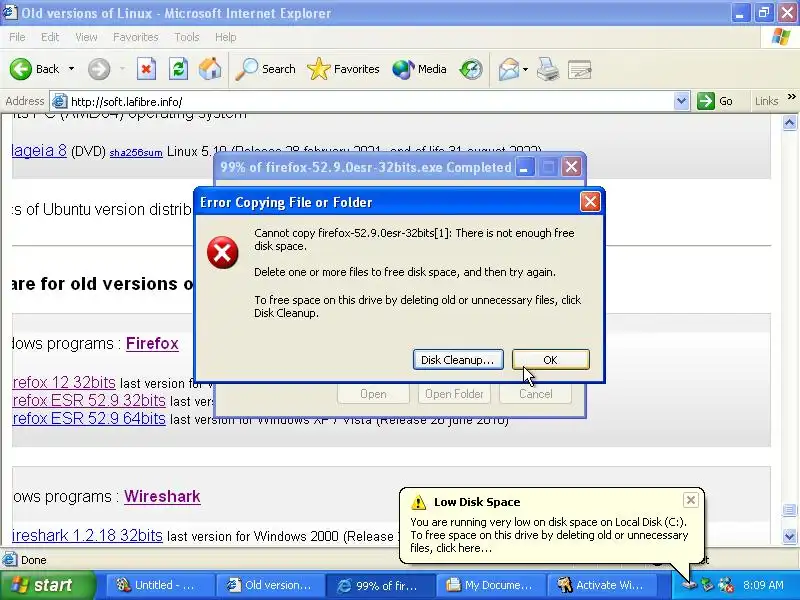Close the Error Copying File dialog

pyautogui.click(x=590, y=202)
